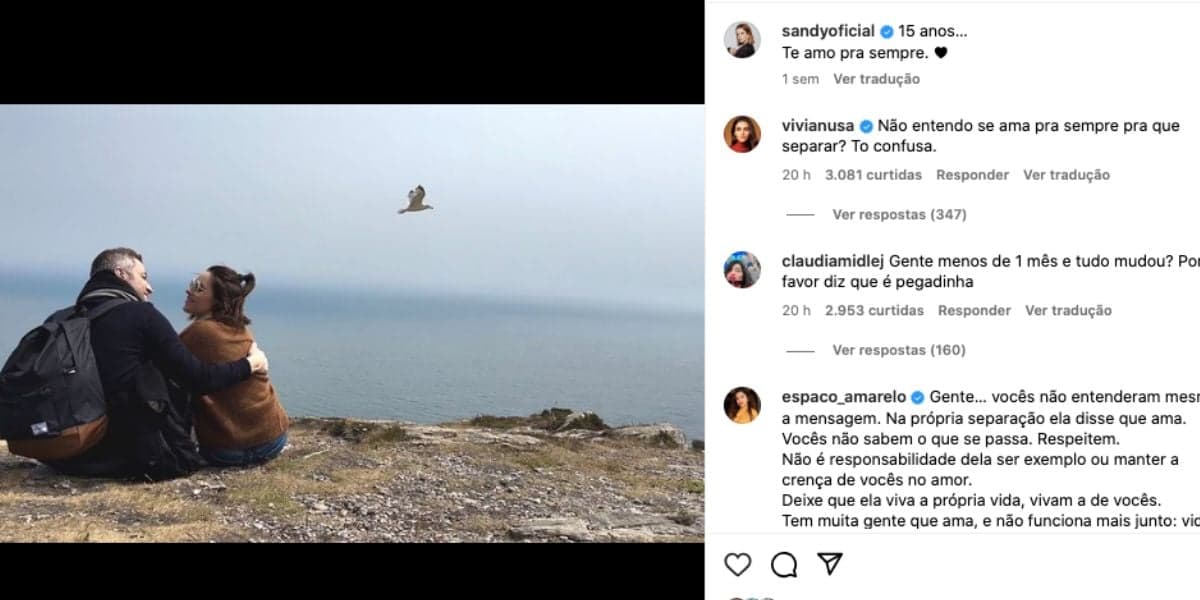Screen dimensions: 1200x600
Task: Click the verified badge beside sandyoficial
Action: tap(886, 32)
